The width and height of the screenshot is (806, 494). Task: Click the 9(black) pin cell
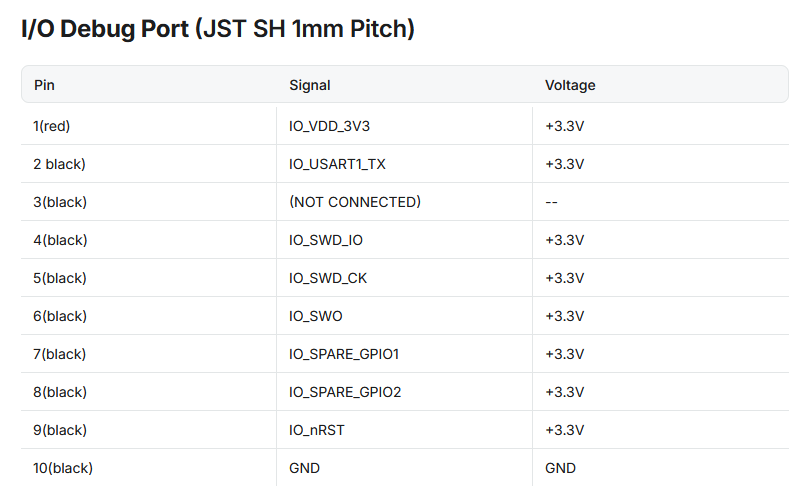click(60, 430)
